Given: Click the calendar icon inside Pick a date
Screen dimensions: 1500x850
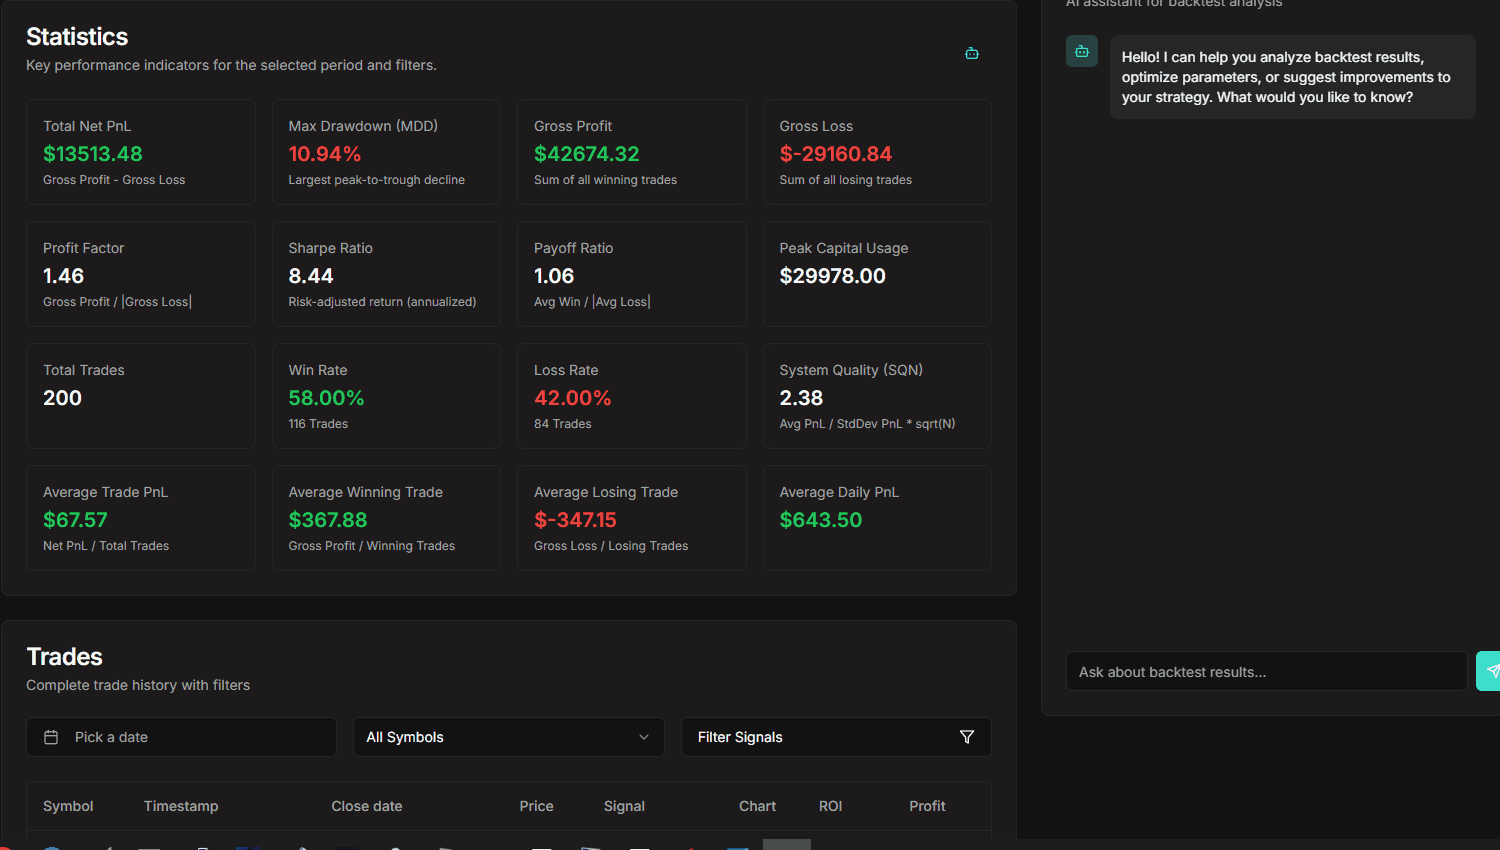Looking at the screenshot, I should (x=51, y=737).
